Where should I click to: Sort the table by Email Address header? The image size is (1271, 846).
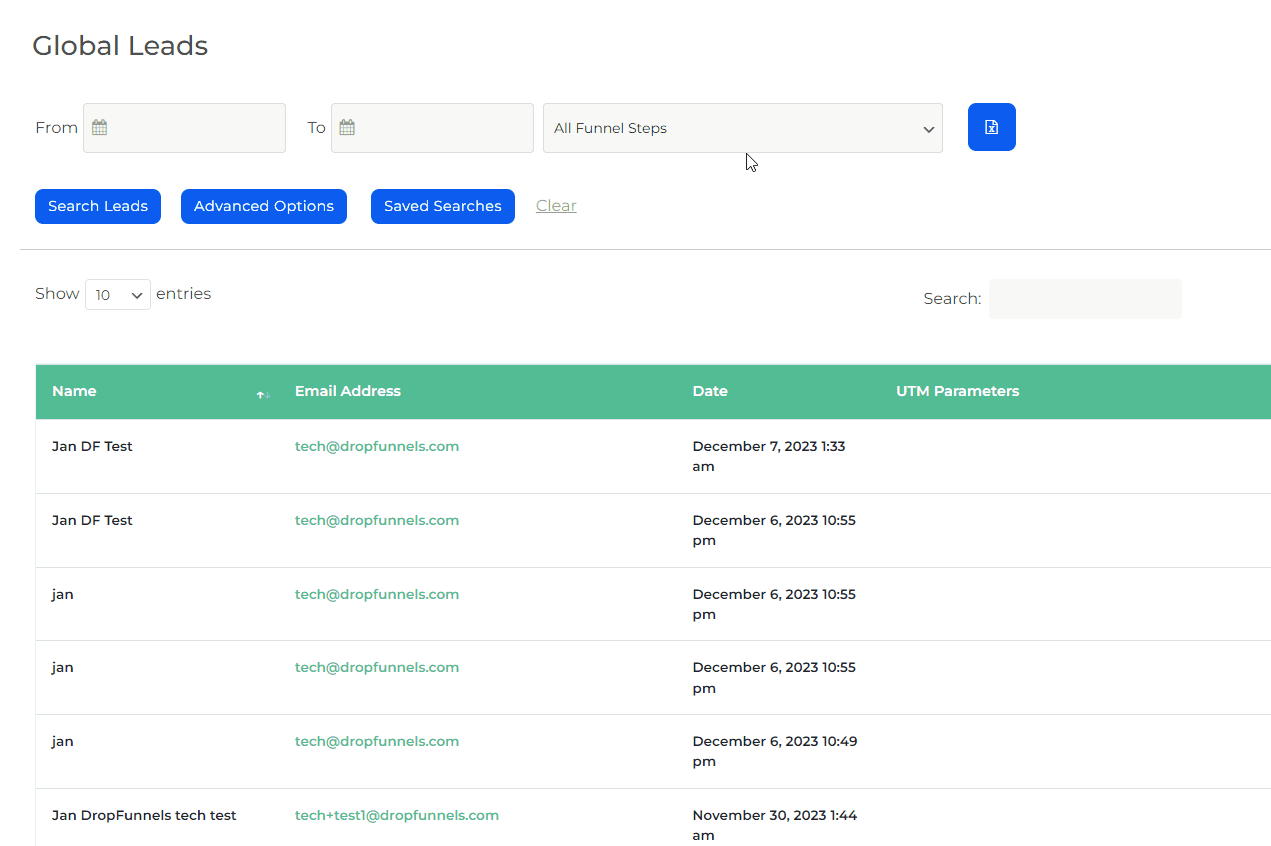(x=348, y=391)
